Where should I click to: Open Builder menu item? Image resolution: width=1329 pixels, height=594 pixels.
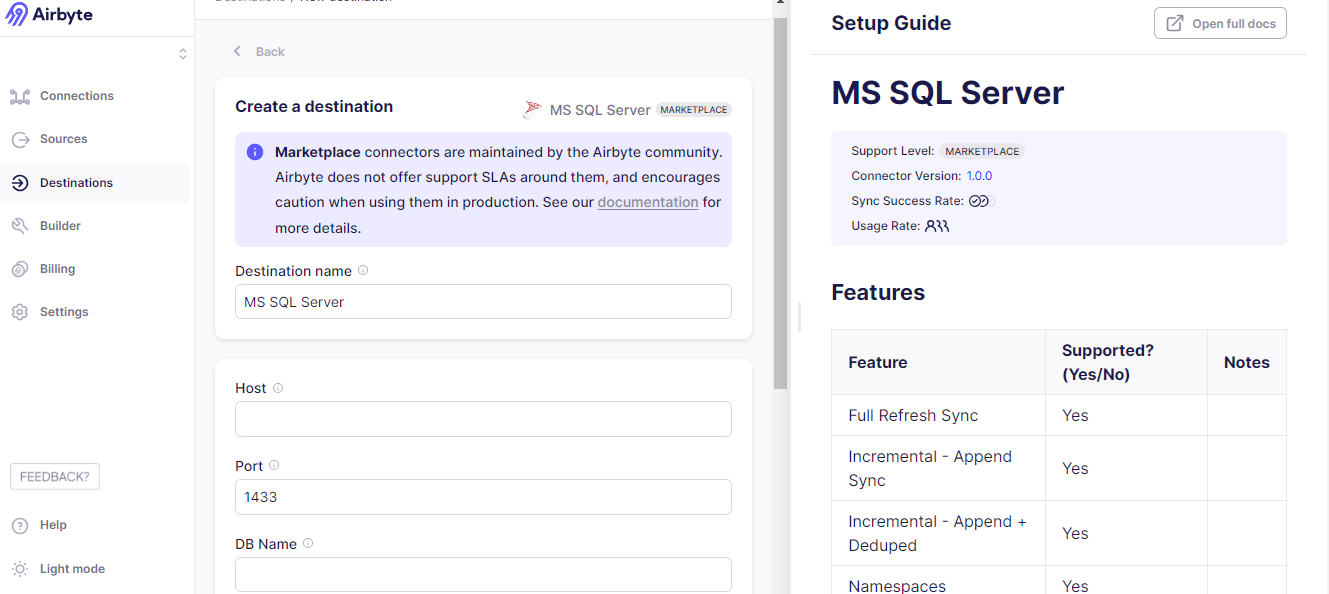pyautogui.click(x=60, y=226)
